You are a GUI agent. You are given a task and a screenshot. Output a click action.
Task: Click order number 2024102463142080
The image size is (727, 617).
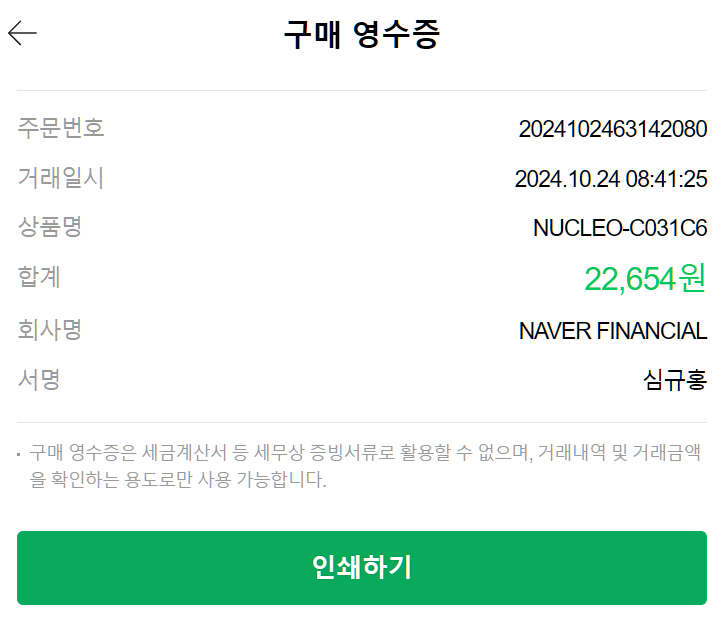(612, 129)
